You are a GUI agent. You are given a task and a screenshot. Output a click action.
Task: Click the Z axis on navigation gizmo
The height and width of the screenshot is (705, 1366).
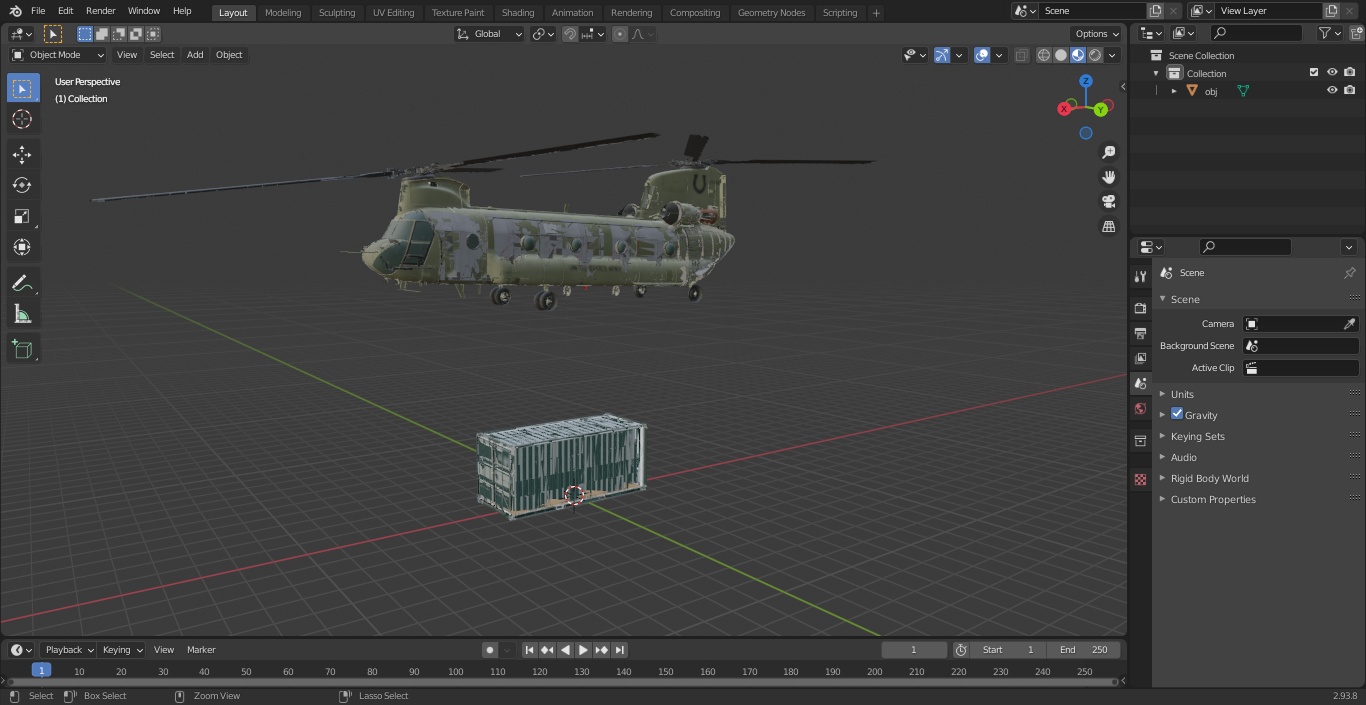[1086, 81]
